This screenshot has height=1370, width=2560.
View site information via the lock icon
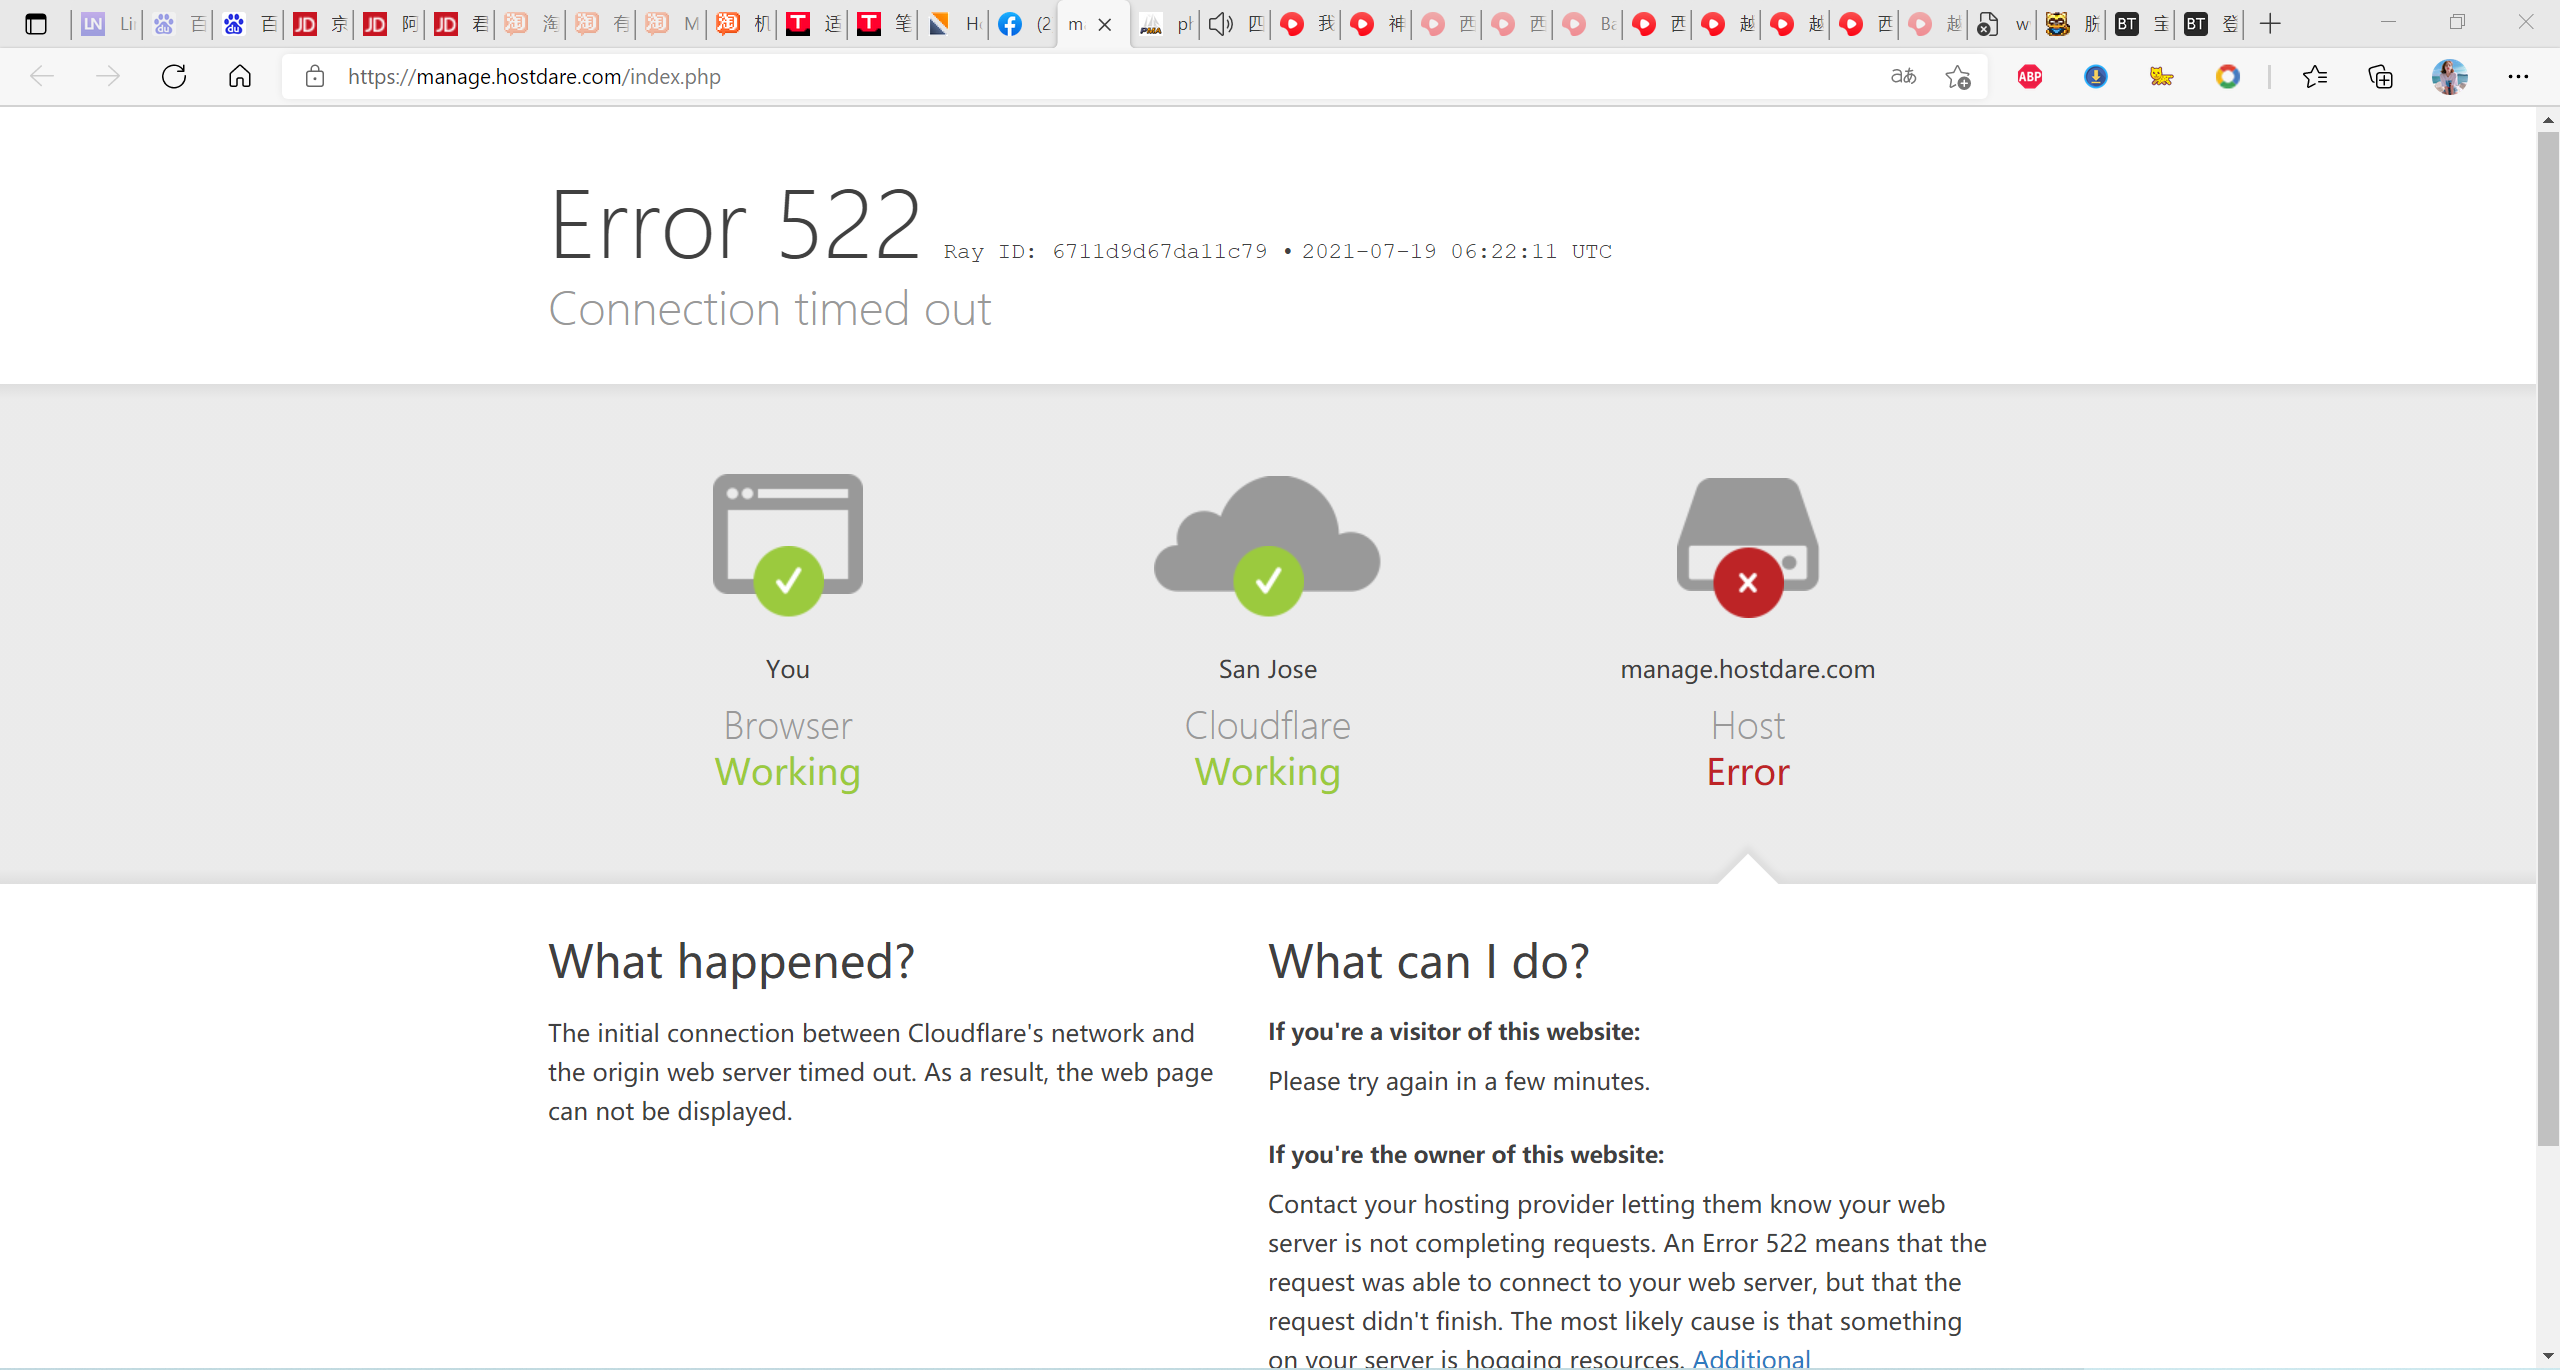pos(315,76)
